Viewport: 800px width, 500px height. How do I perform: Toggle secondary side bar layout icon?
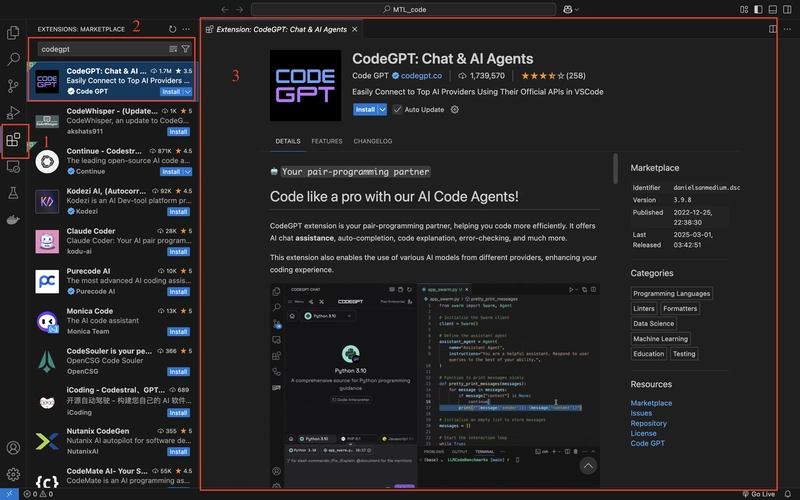787,9
